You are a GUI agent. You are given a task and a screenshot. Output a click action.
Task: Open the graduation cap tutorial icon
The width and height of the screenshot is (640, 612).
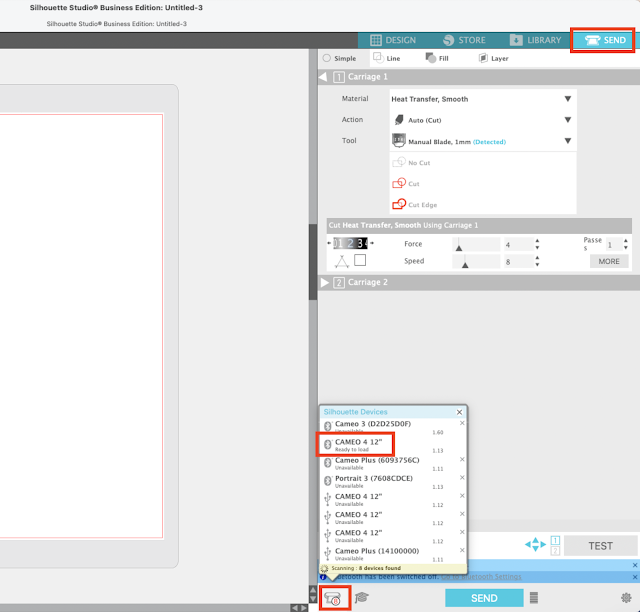point(362,597)
